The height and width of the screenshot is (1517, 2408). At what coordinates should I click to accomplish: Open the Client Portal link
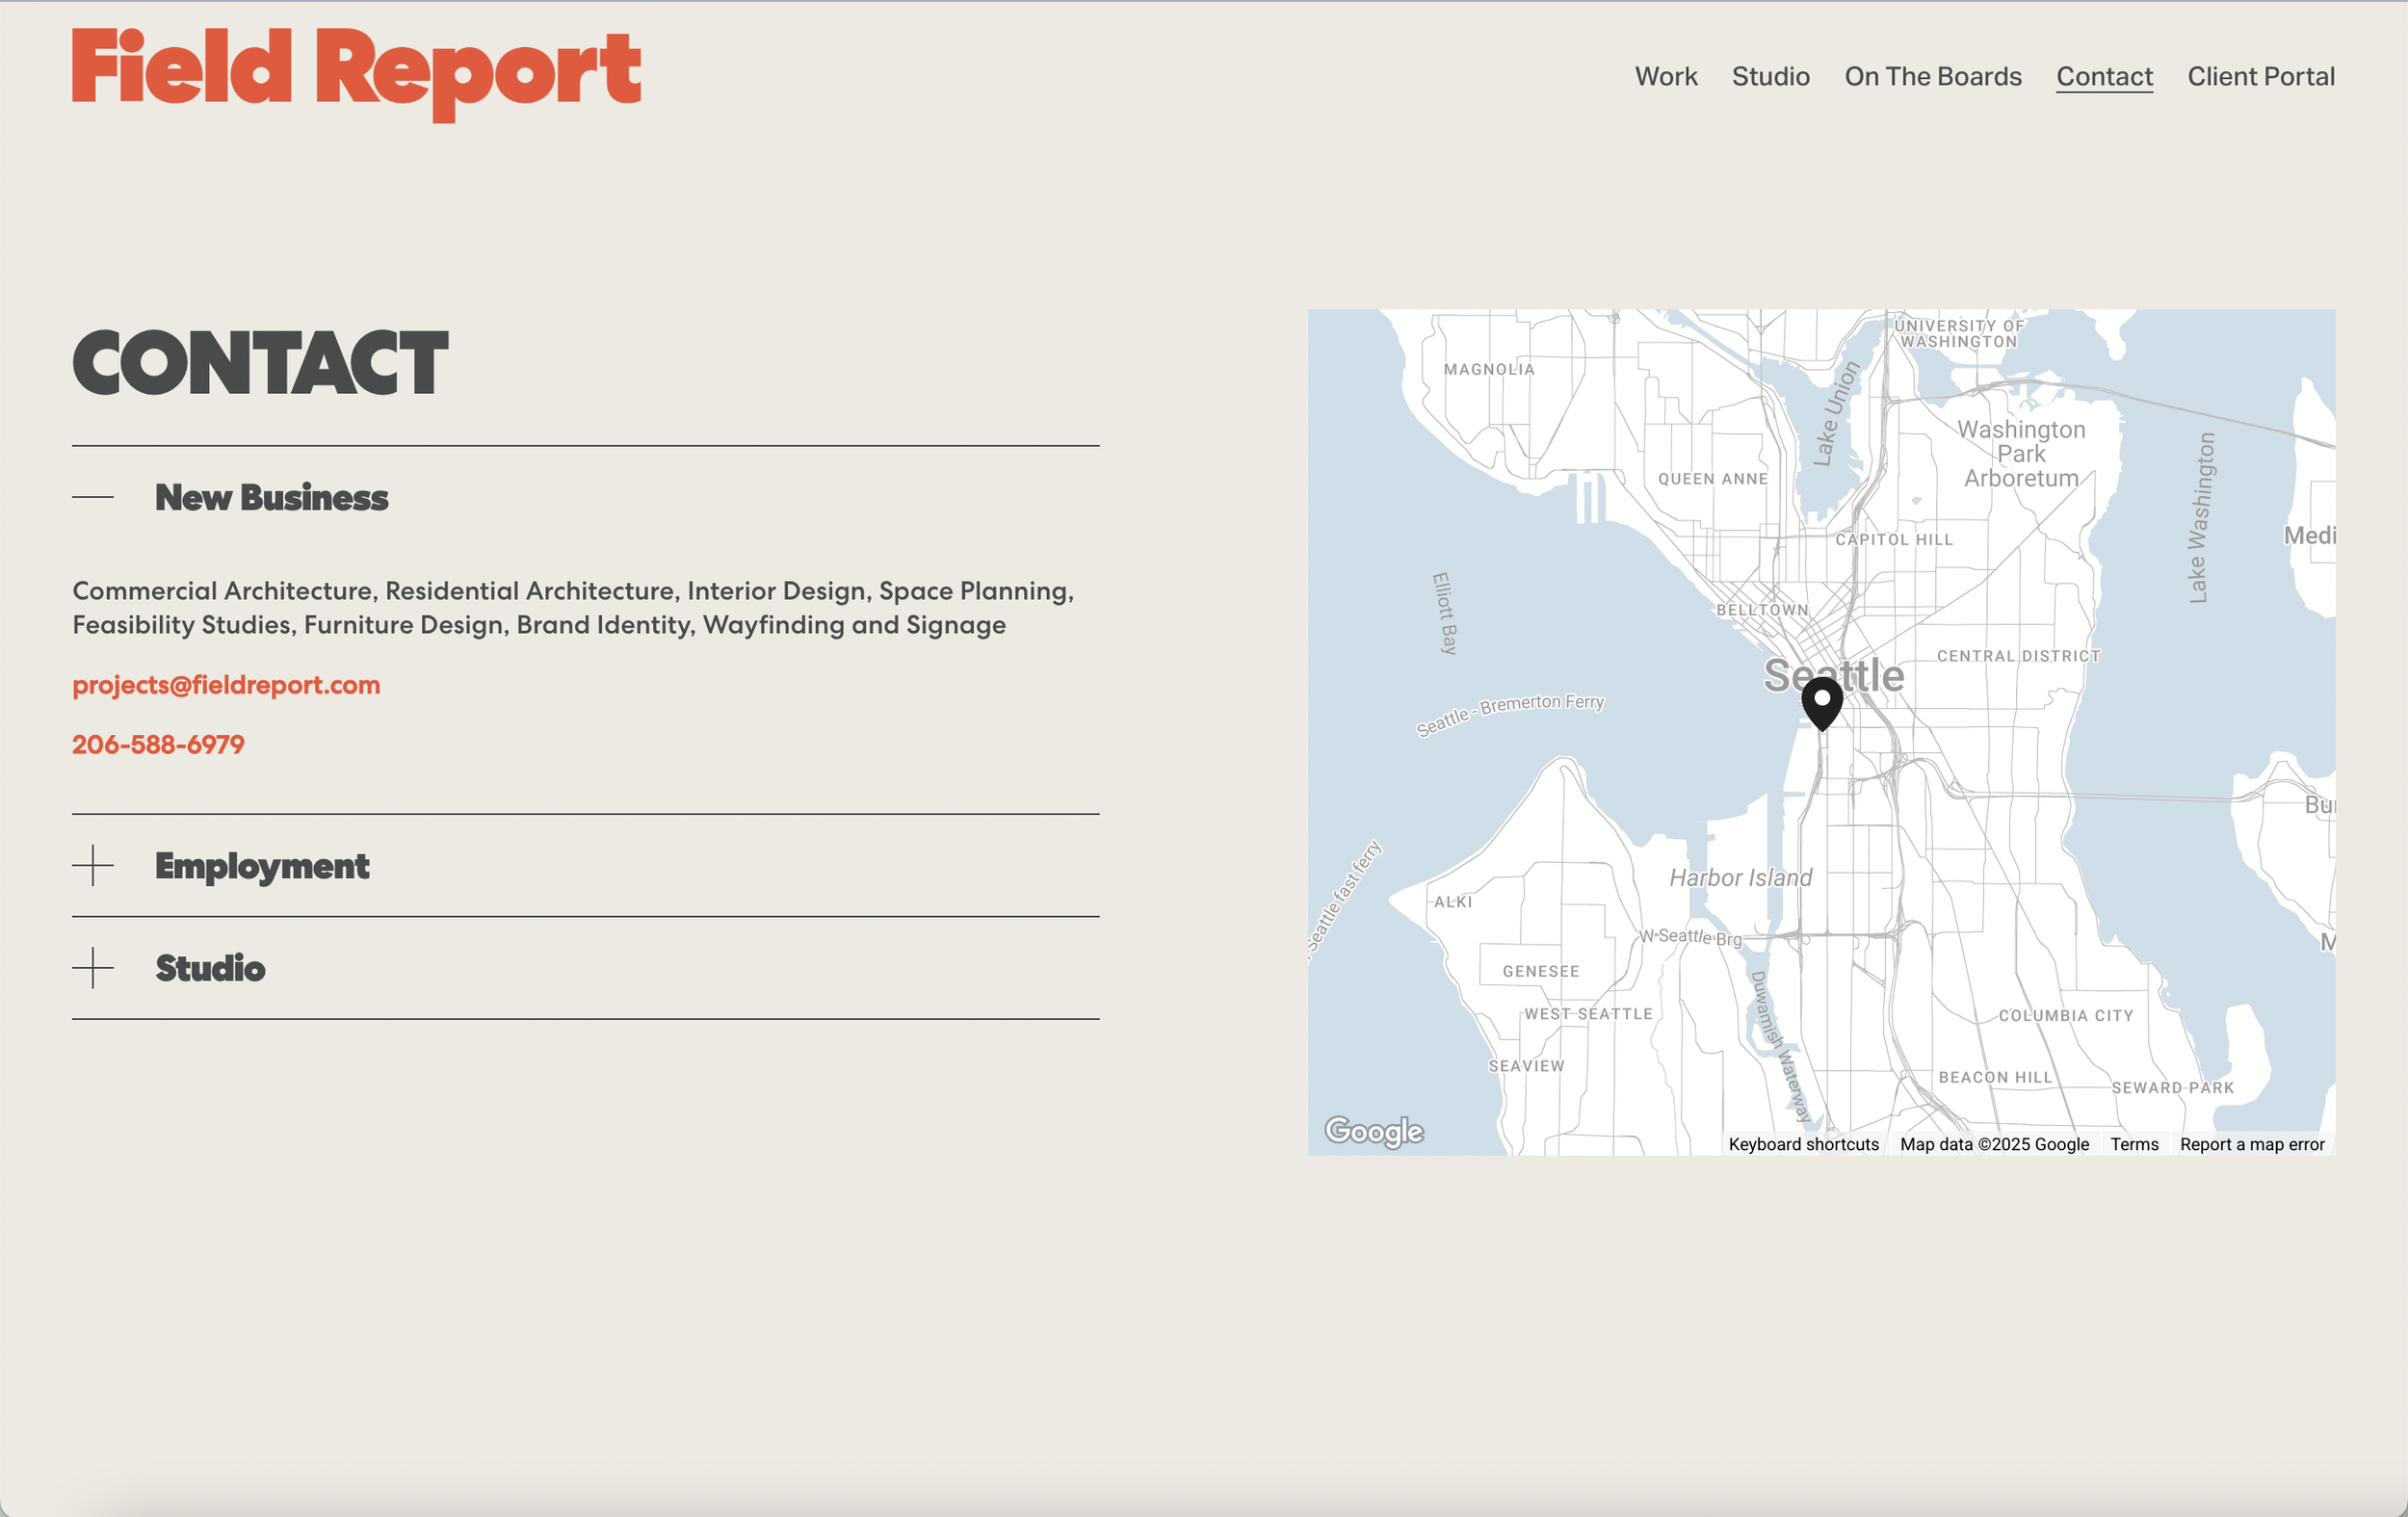(x=2260, y=77)
